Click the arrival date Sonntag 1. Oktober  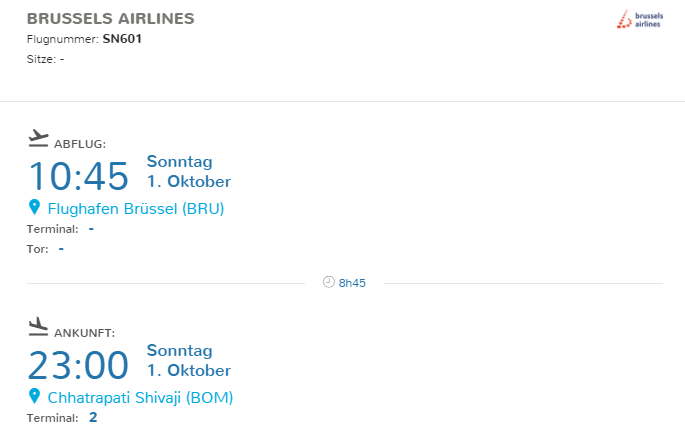[x=188, y=360]
